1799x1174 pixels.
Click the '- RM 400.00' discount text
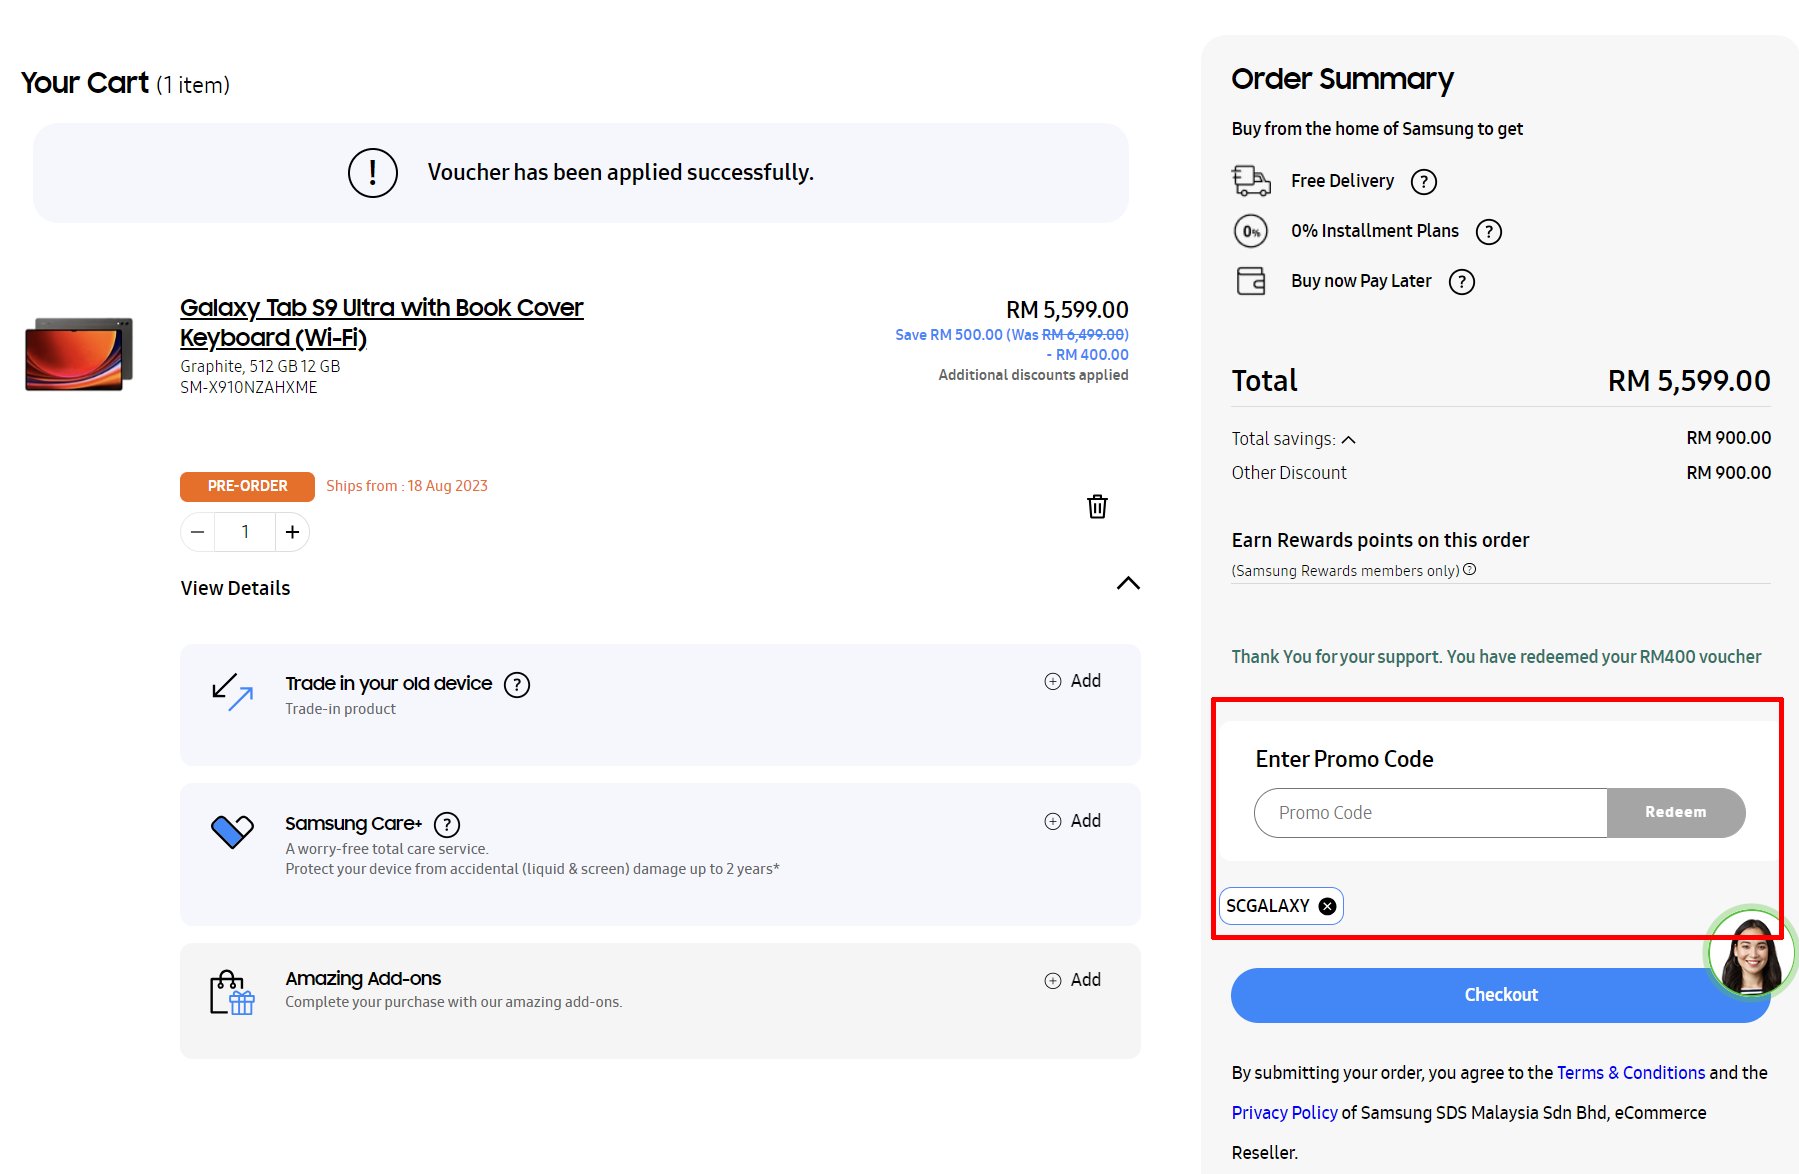(1087, 355)
